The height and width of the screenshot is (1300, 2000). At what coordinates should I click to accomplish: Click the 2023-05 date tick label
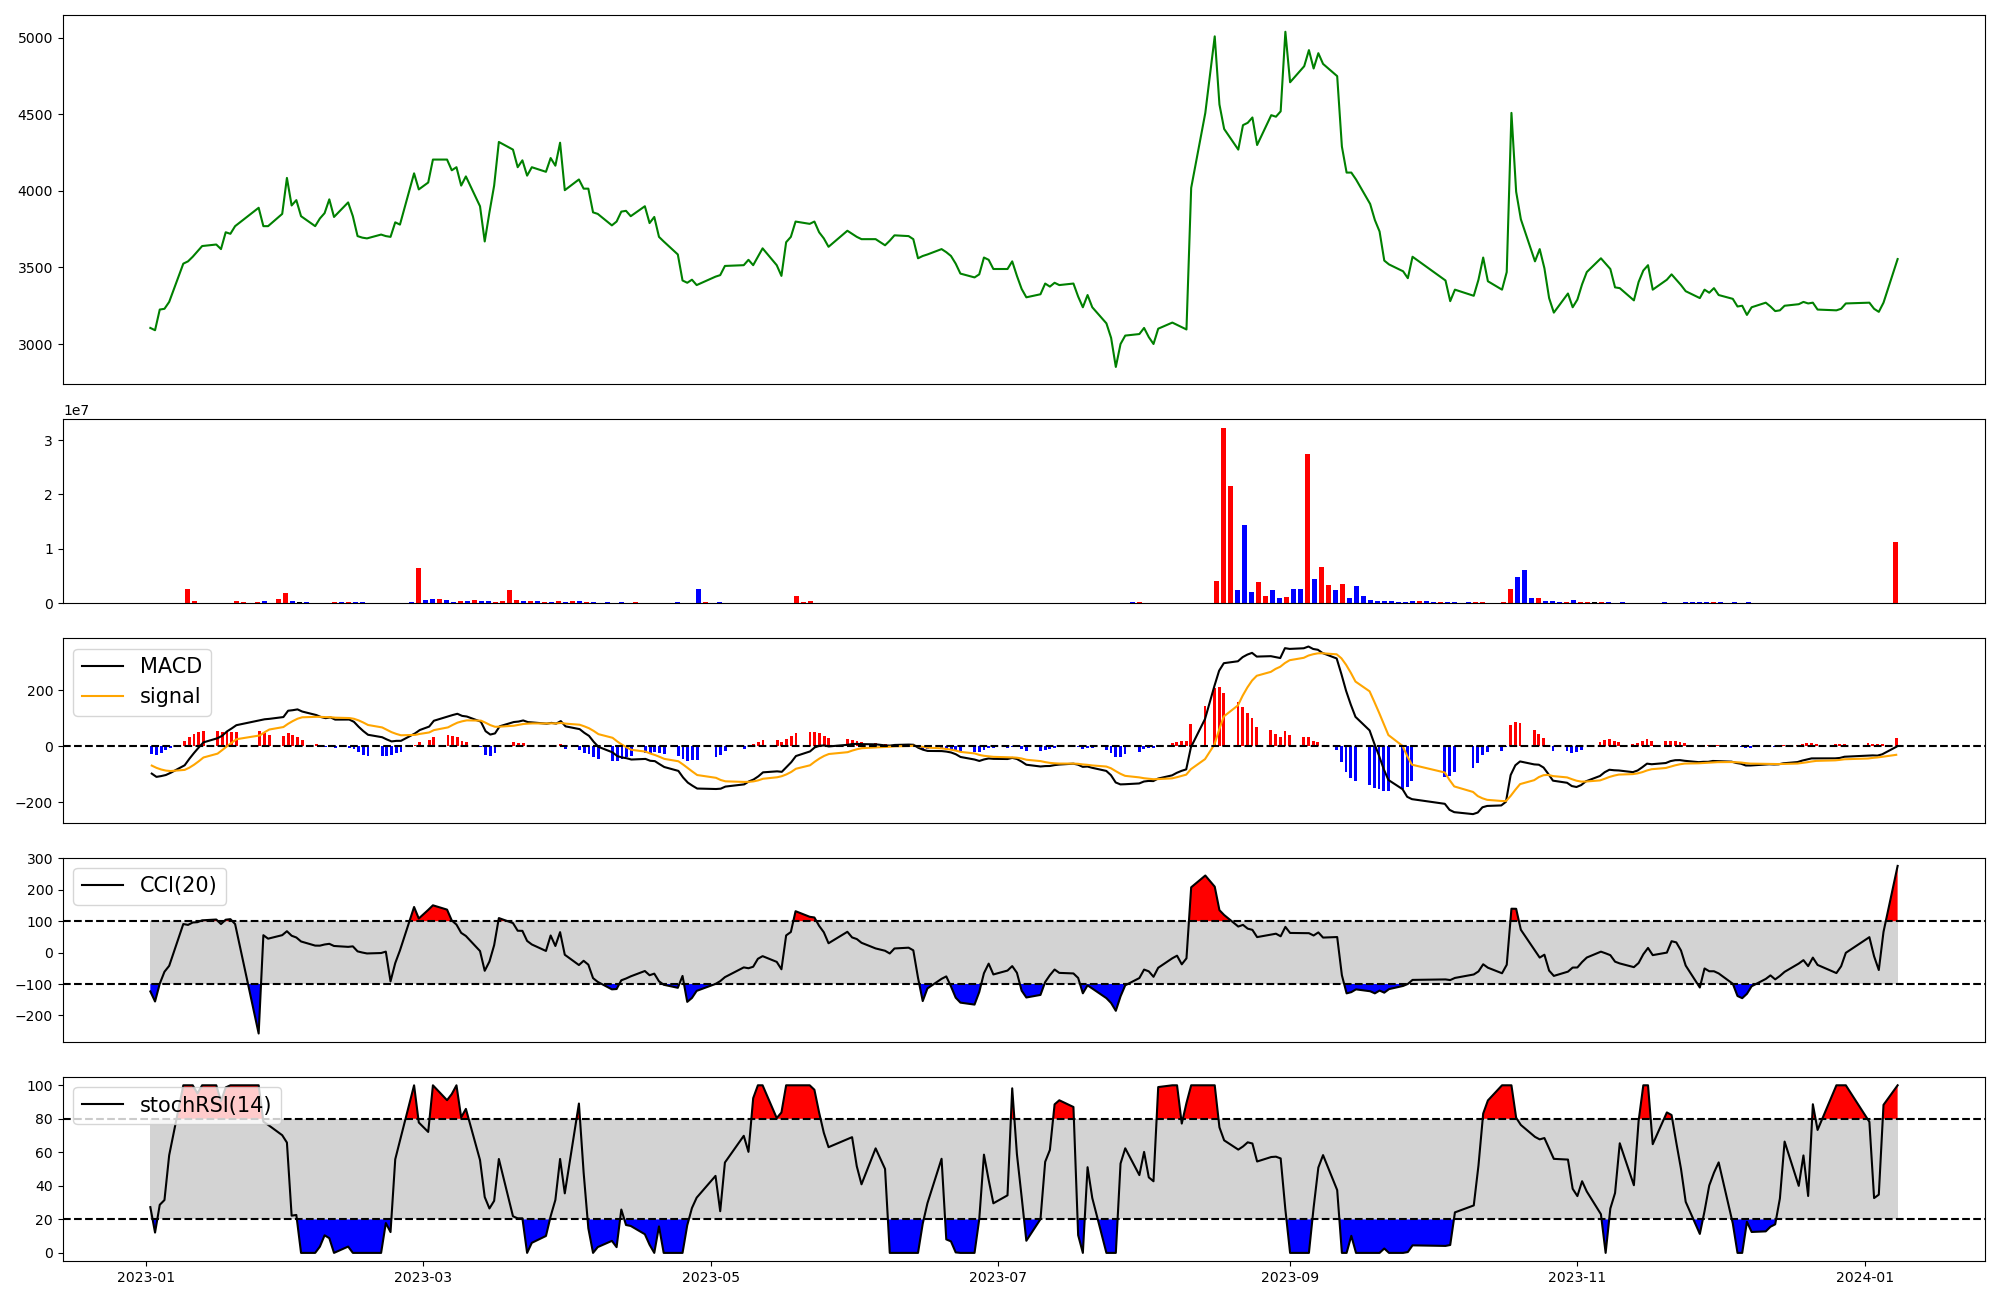(x=711, y=1277)
